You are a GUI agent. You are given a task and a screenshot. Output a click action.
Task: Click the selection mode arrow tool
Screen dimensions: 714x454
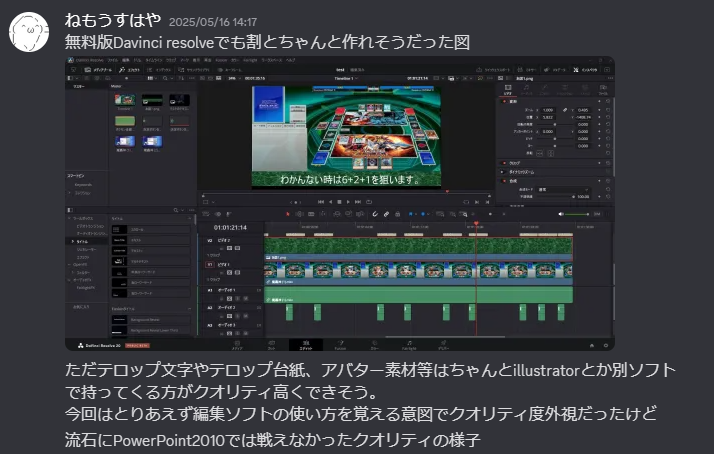click(287, 214)
